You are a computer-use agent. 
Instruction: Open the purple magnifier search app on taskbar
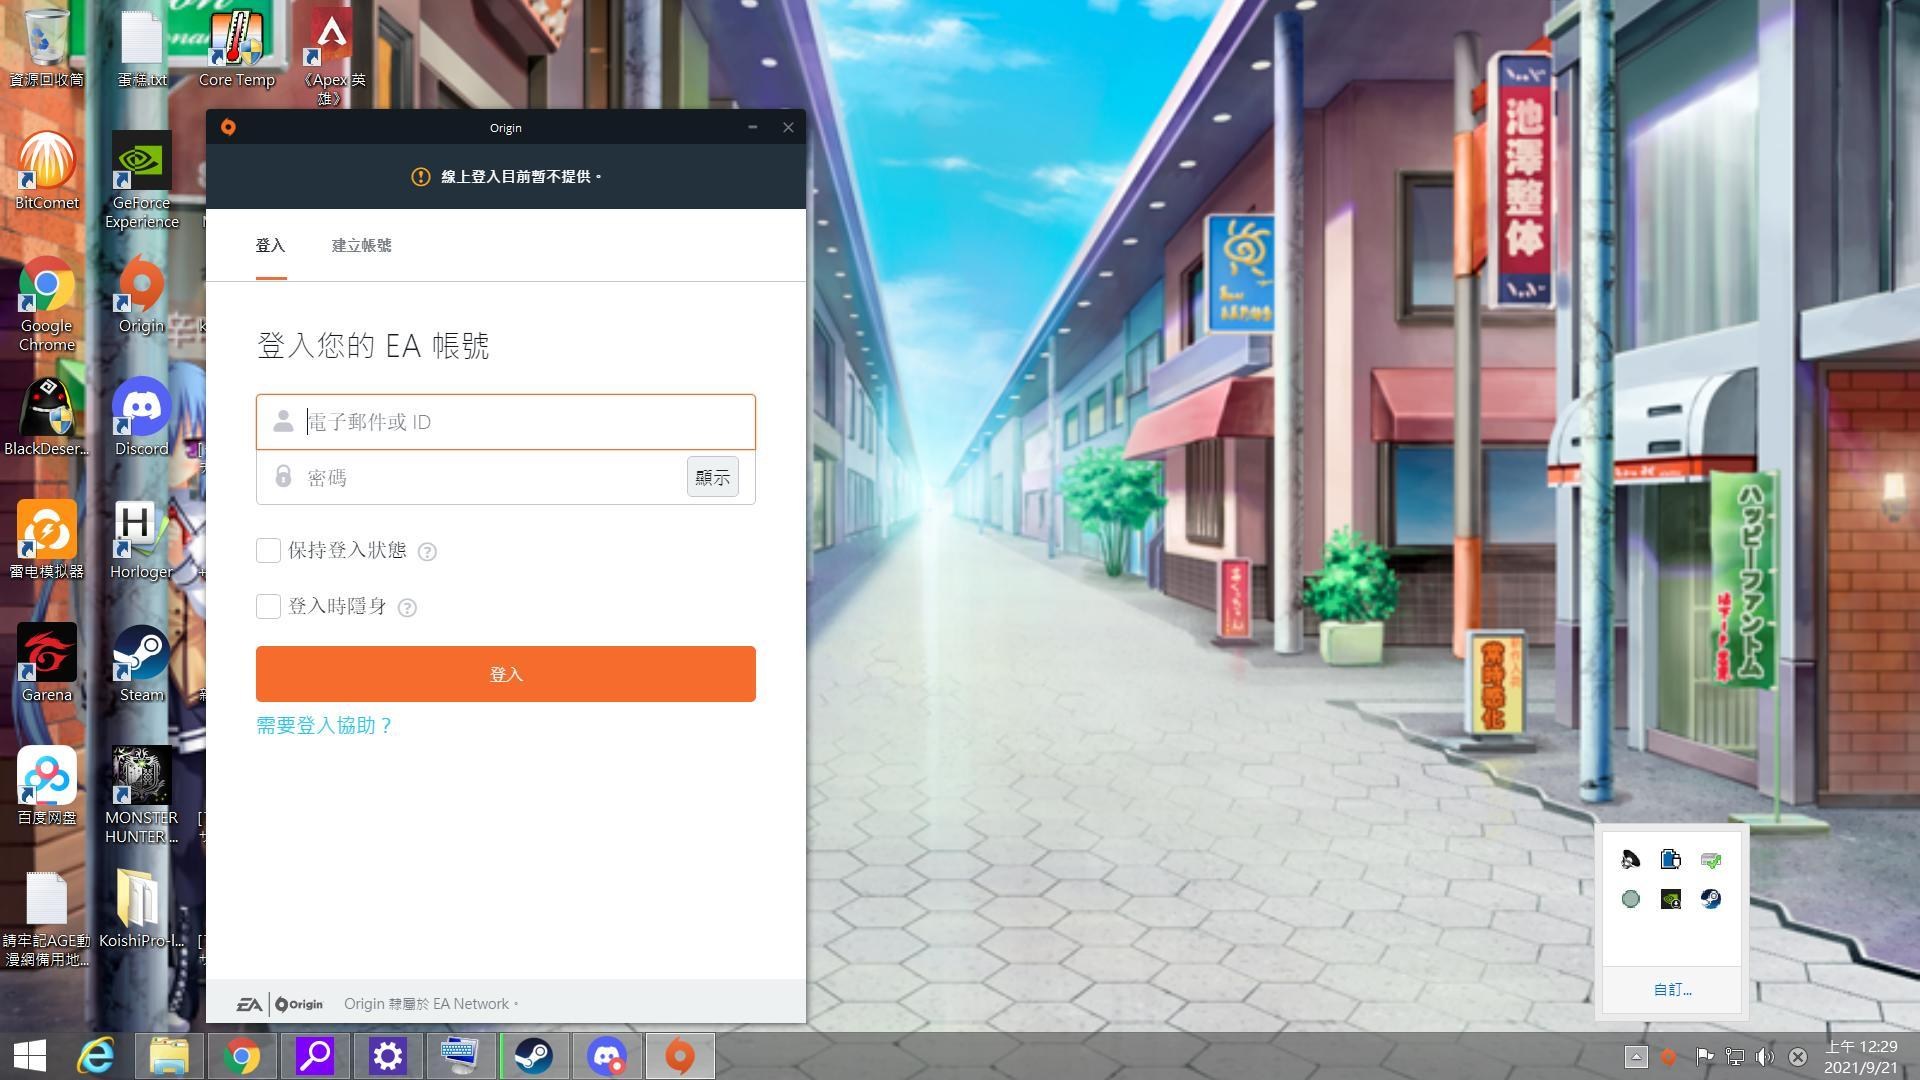315,1056
